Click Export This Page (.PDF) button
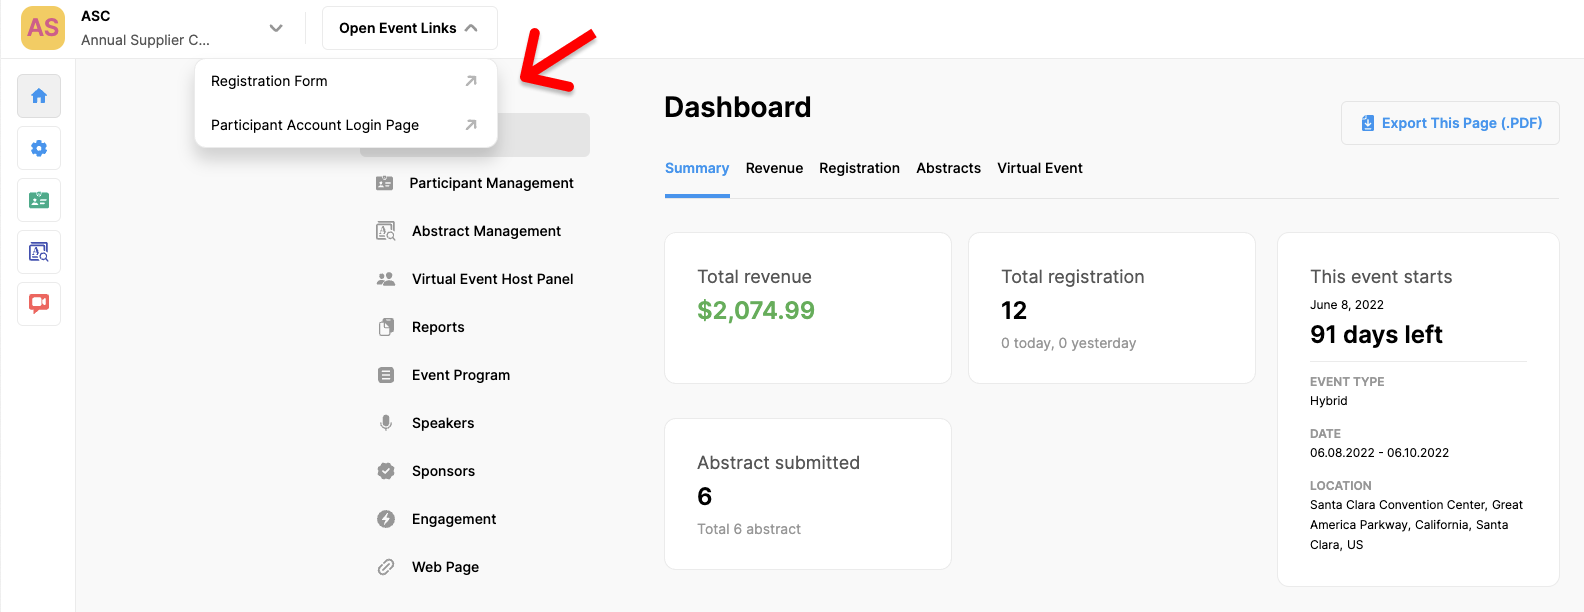 click(1450, 123)
